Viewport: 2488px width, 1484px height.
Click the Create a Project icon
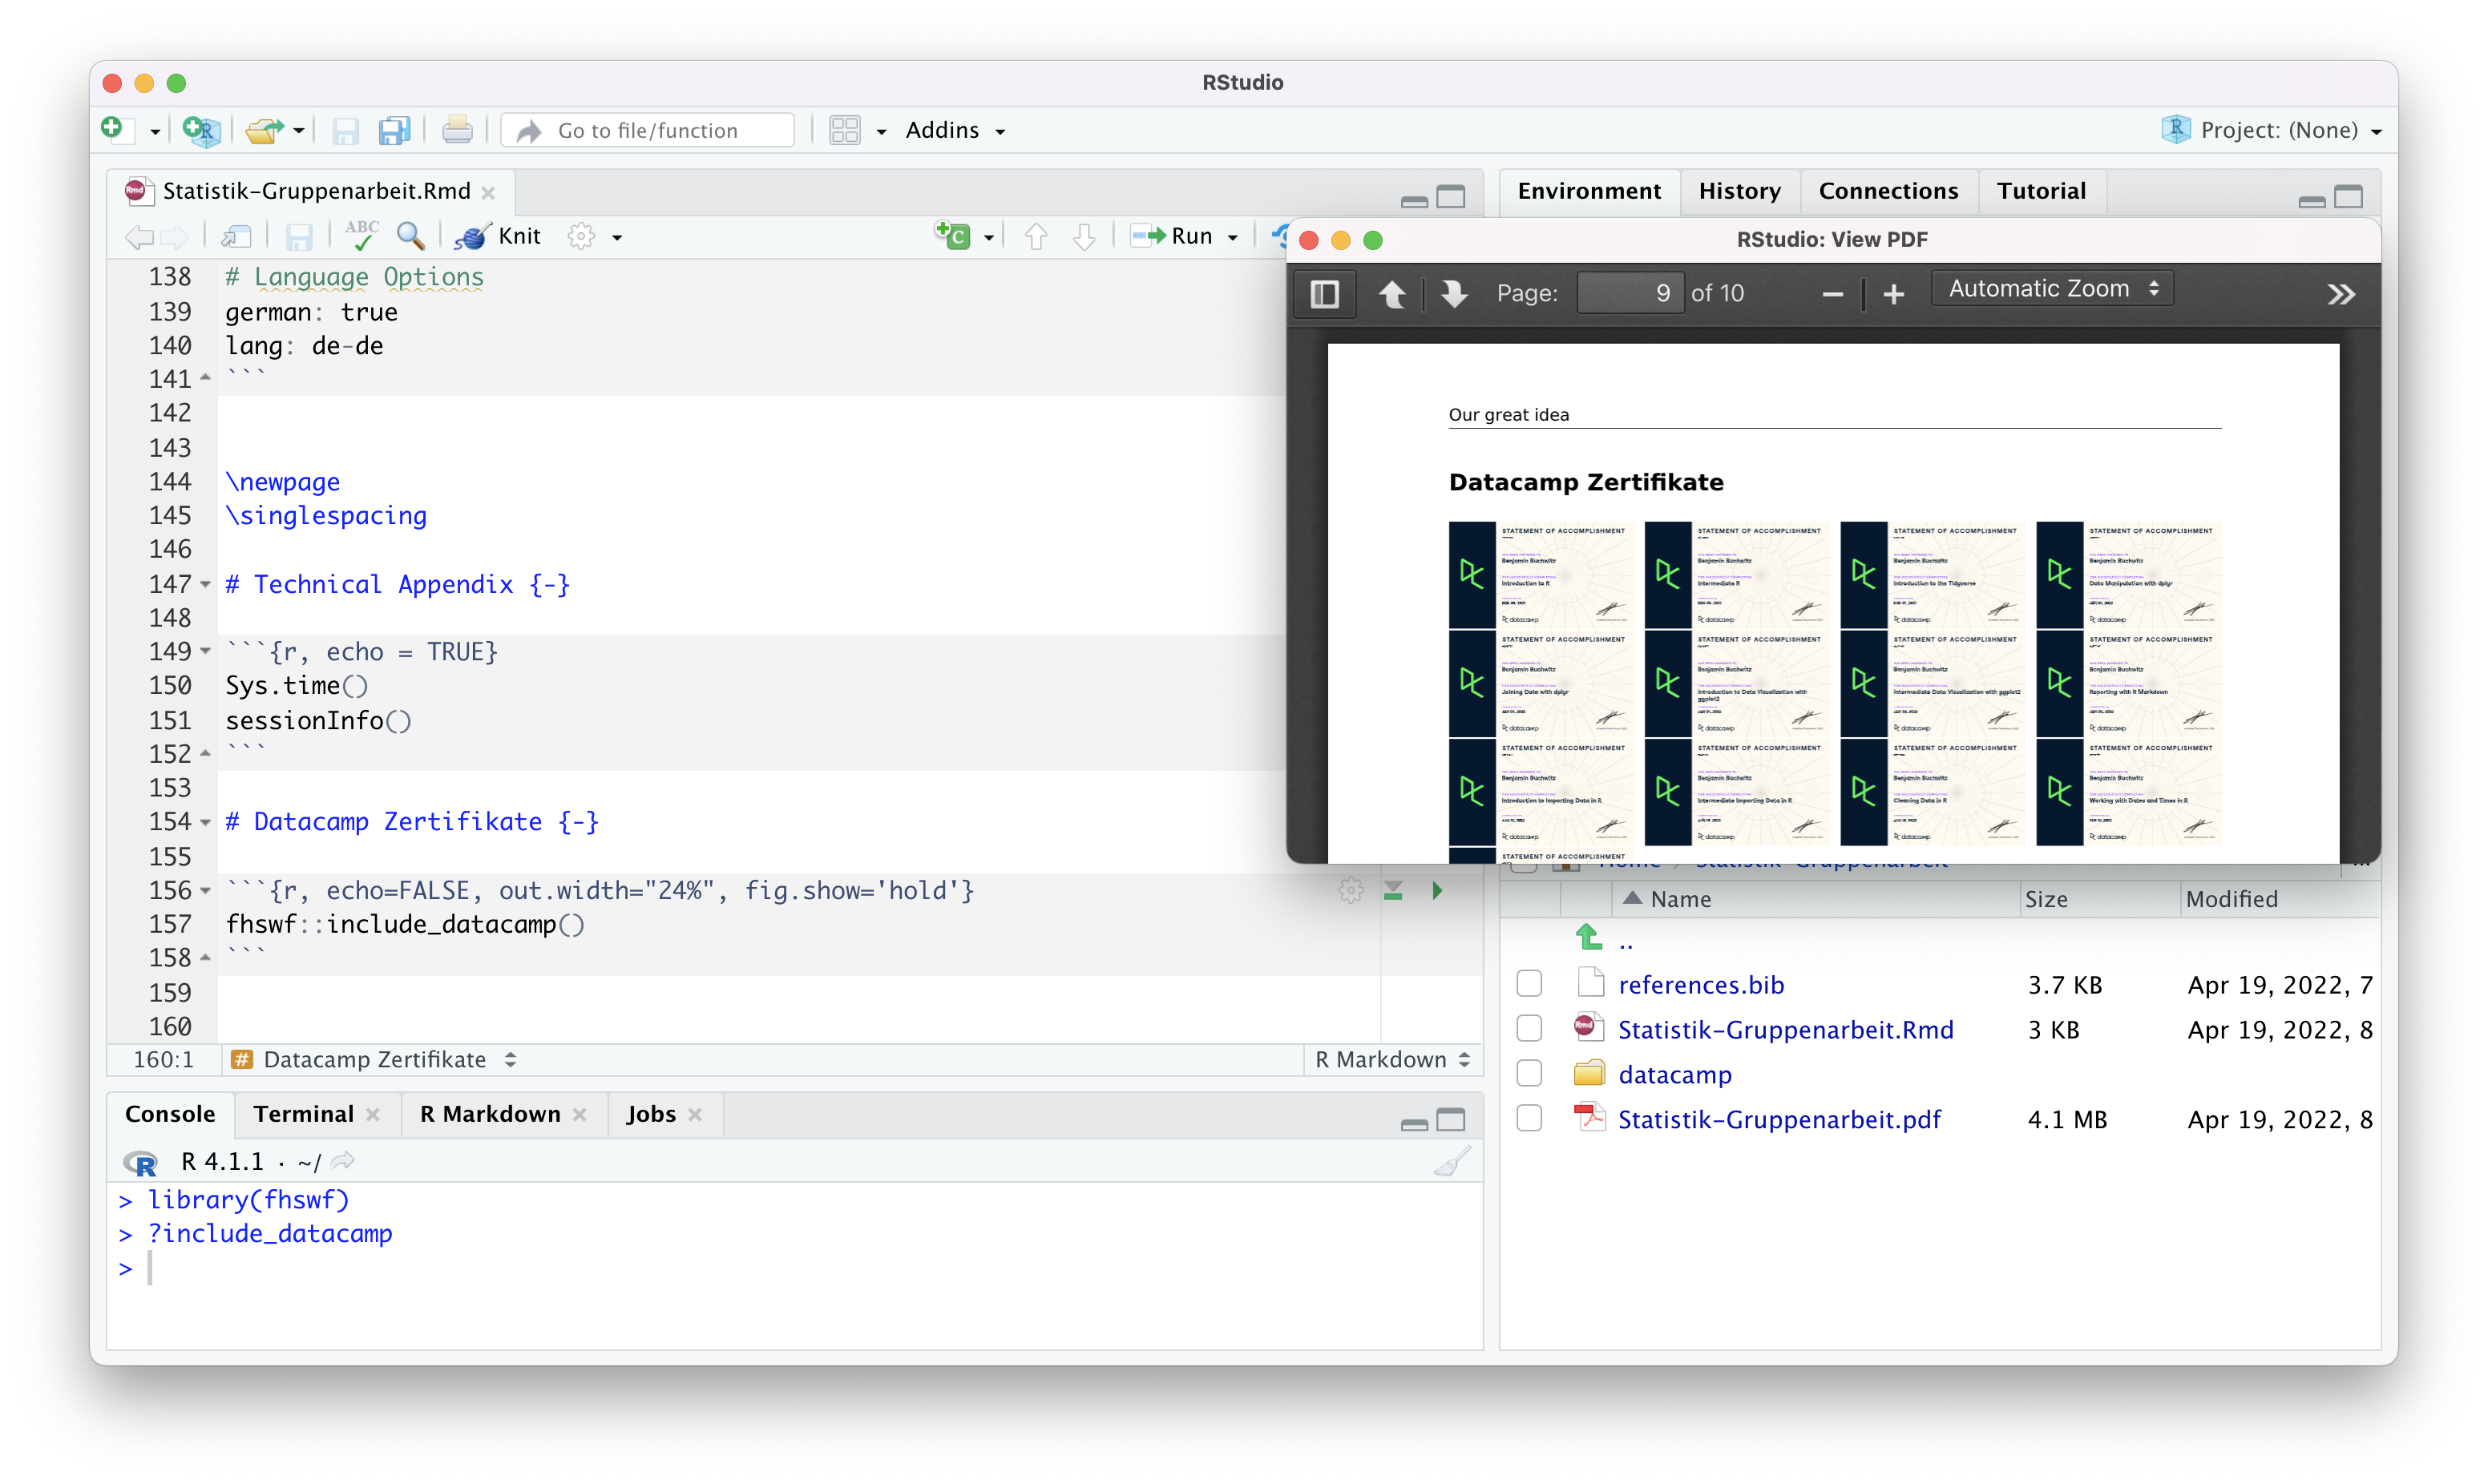pos(201,130)
